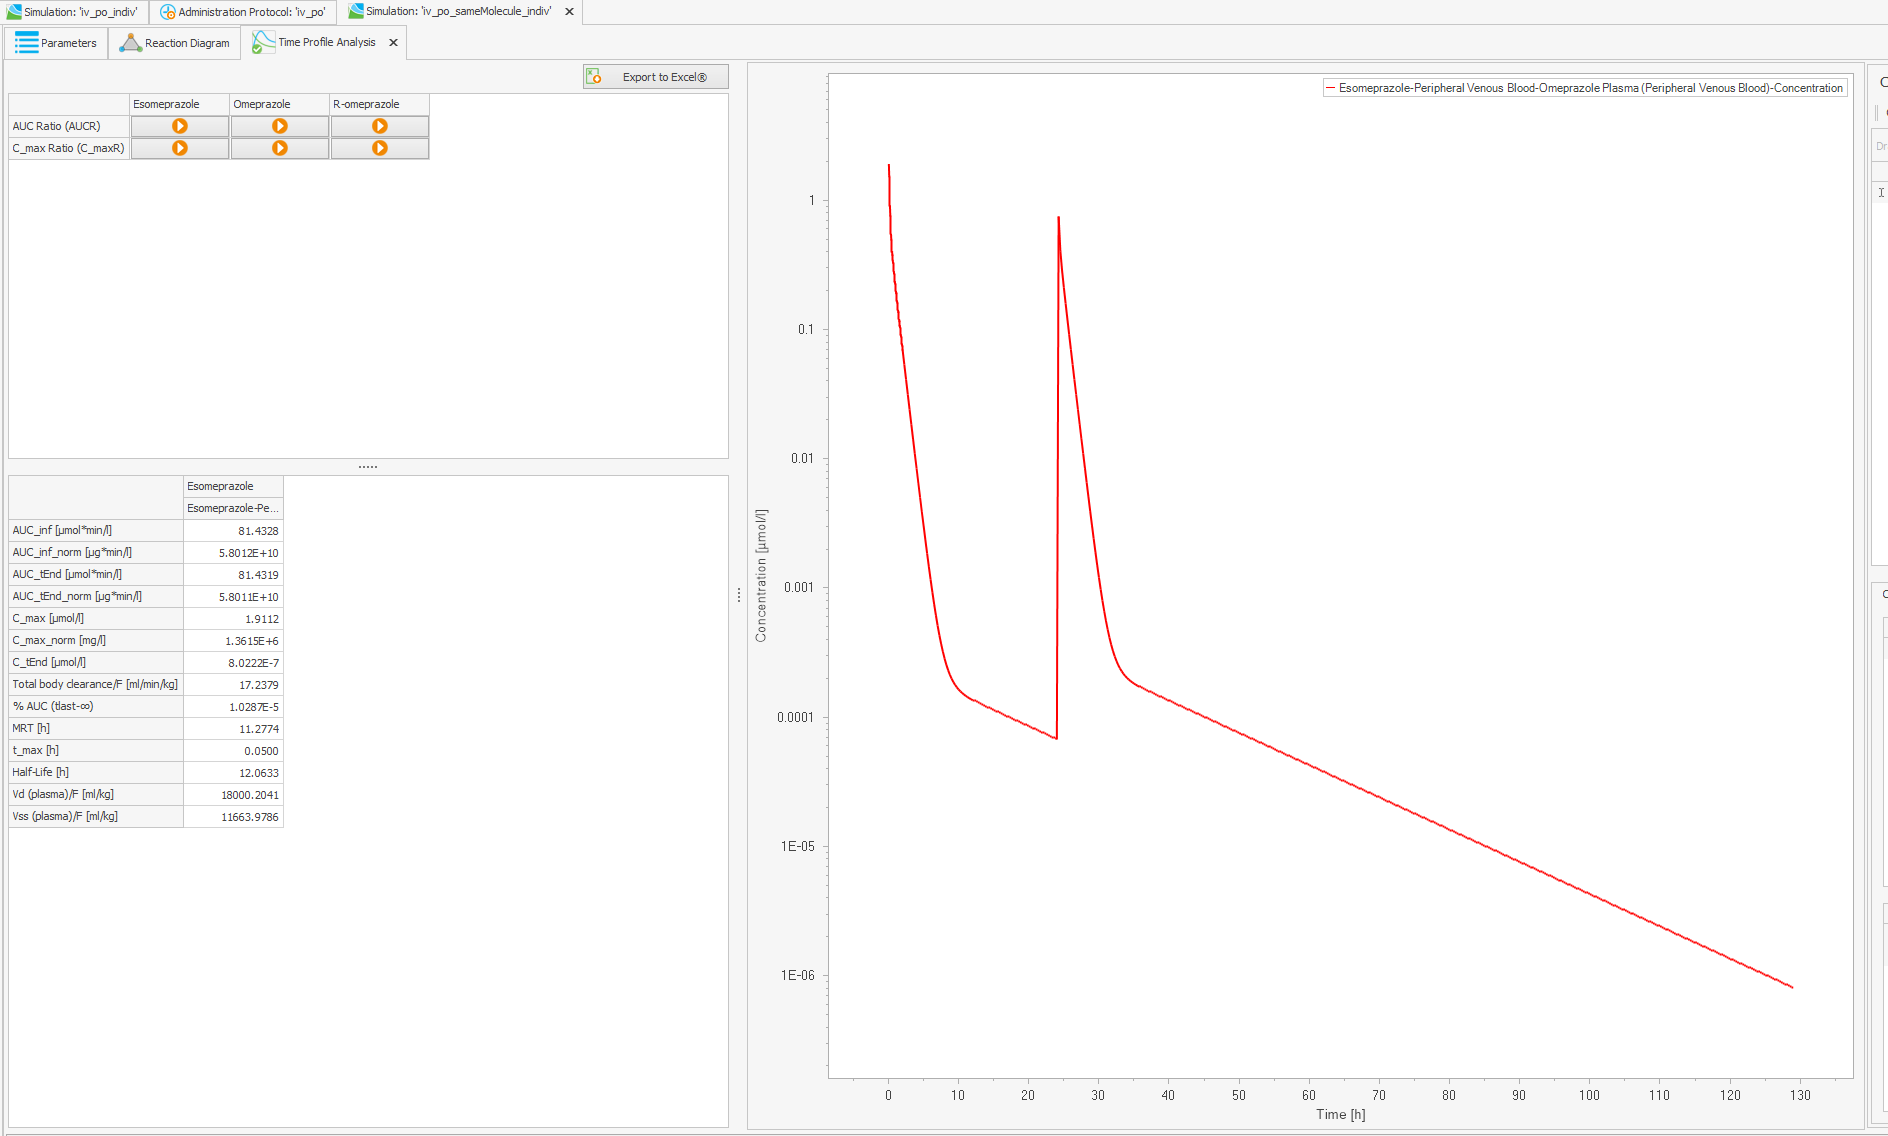Click the C_max value 1.9112
This screenshot has height=1136, width=1888.
pos(233,619)
